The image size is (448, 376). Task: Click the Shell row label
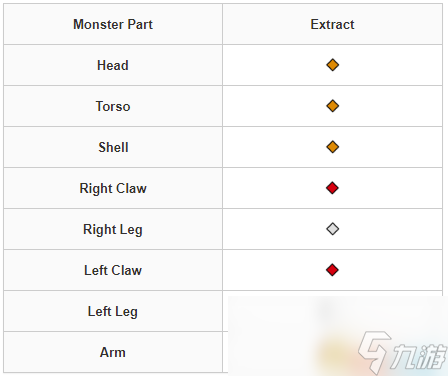113,147
